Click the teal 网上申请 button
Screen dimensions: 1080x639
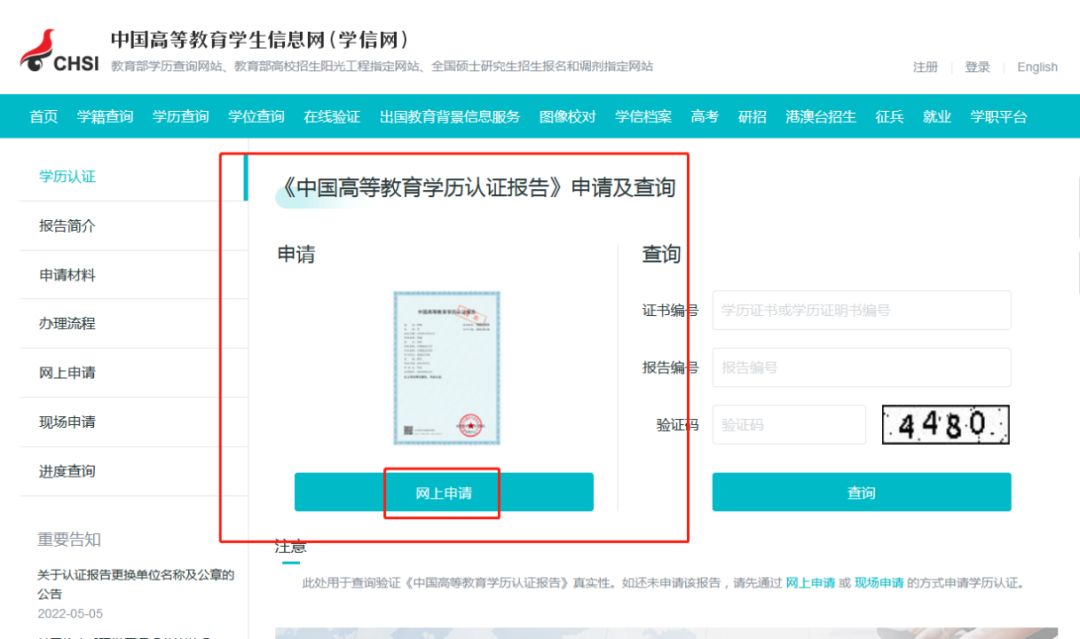[444, 492]
